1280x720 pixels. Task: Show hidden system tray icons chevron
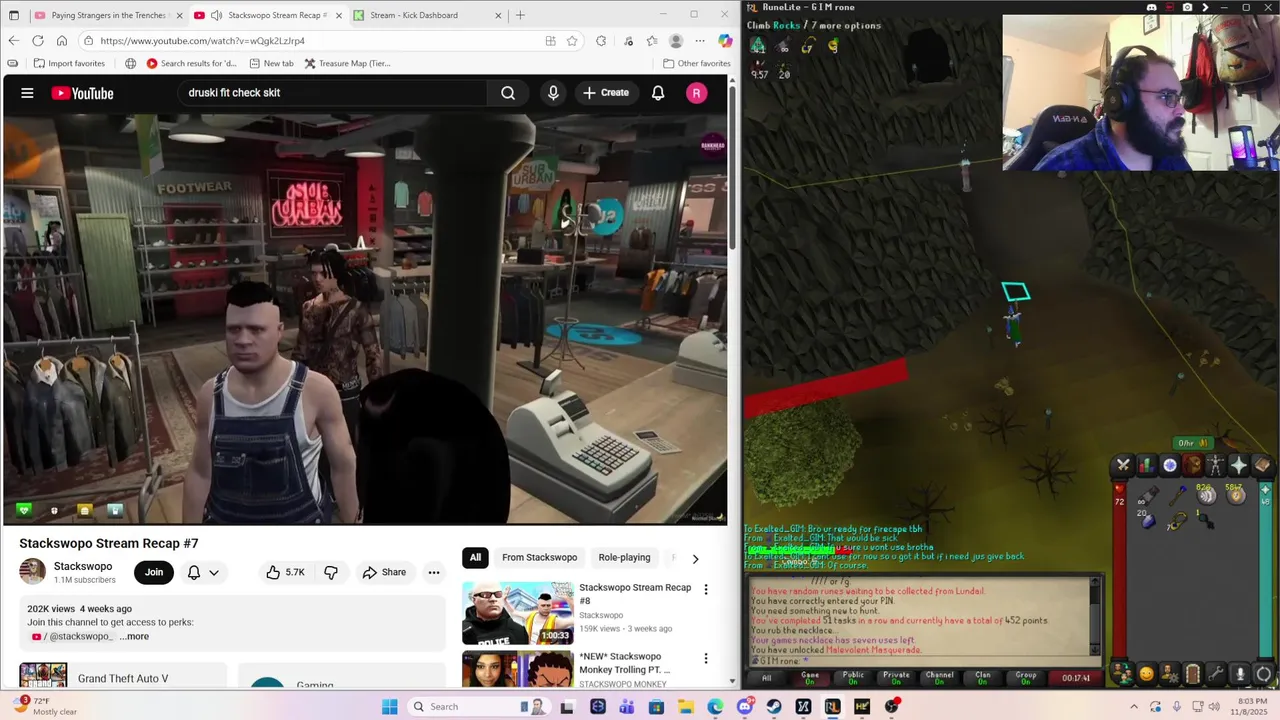click(1133, 706)
